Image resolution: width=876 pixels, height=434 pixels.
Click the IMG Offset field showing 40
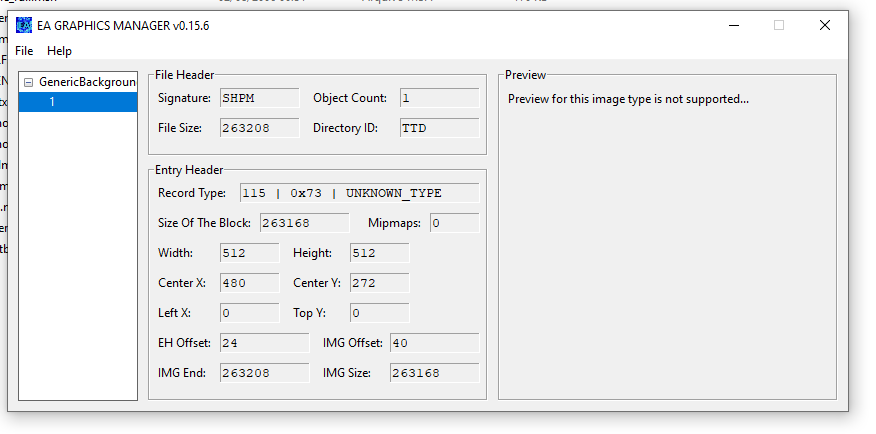pyautogui.click(x=435, y=343)
